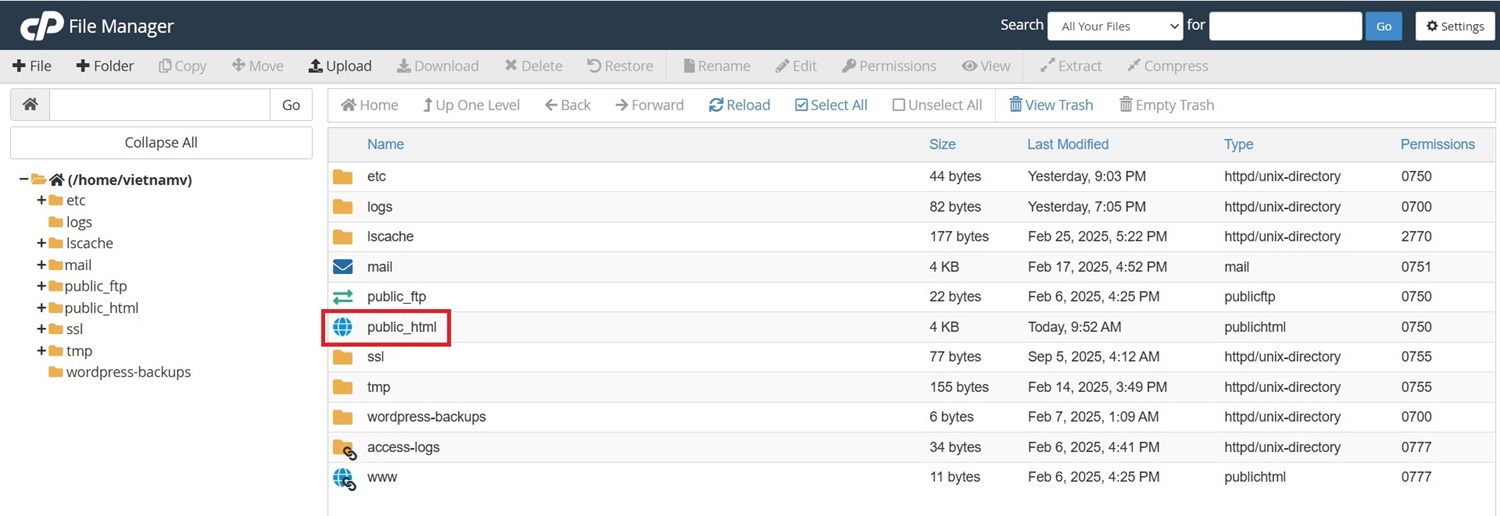Create a new folder with Folder button
The width and height of the screenshot is (1500, 516).
(105, 66)
